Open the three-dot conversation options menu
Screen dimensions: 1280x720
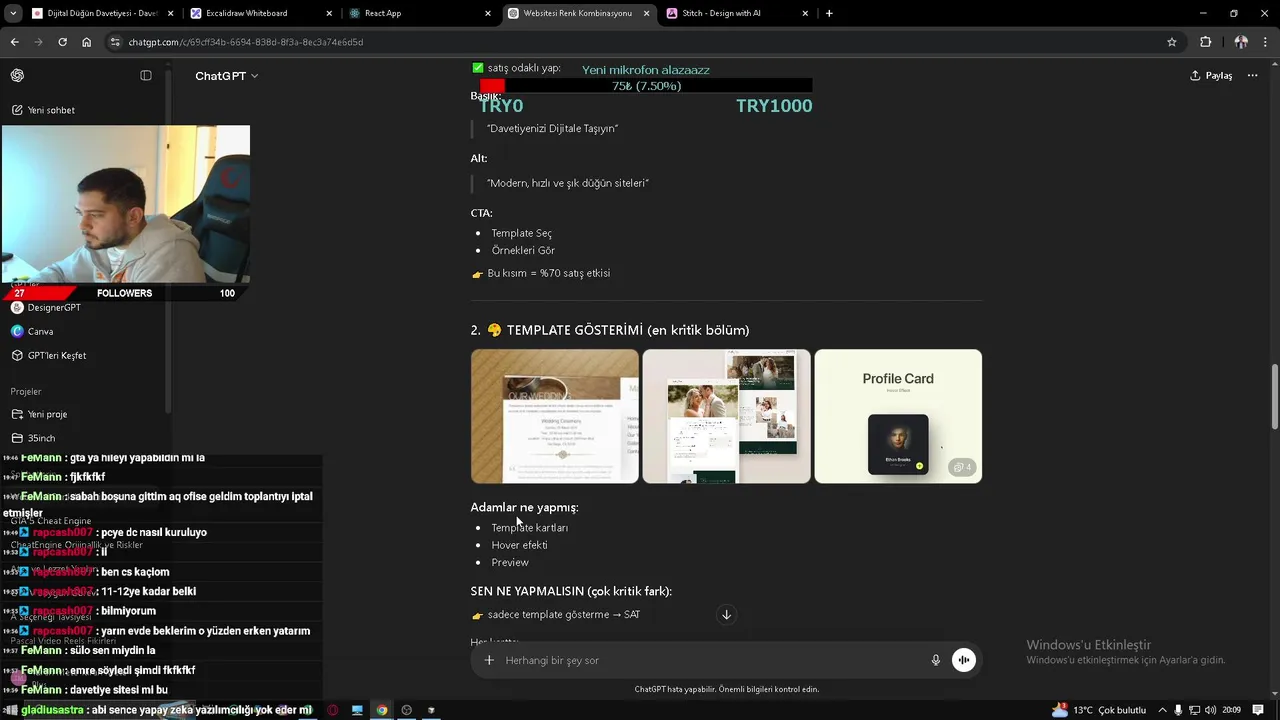point(1252,76)
